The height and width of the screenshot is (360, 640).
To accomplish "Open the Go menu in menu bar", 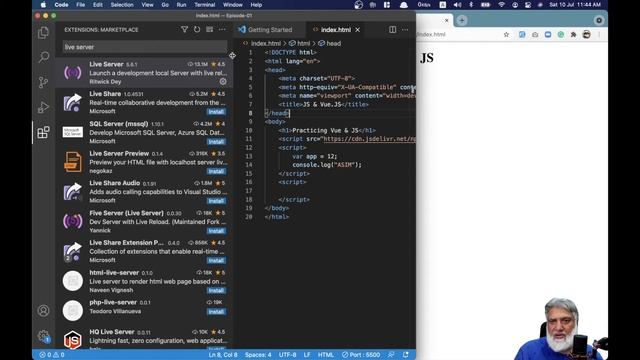I will tap(165, 5).
